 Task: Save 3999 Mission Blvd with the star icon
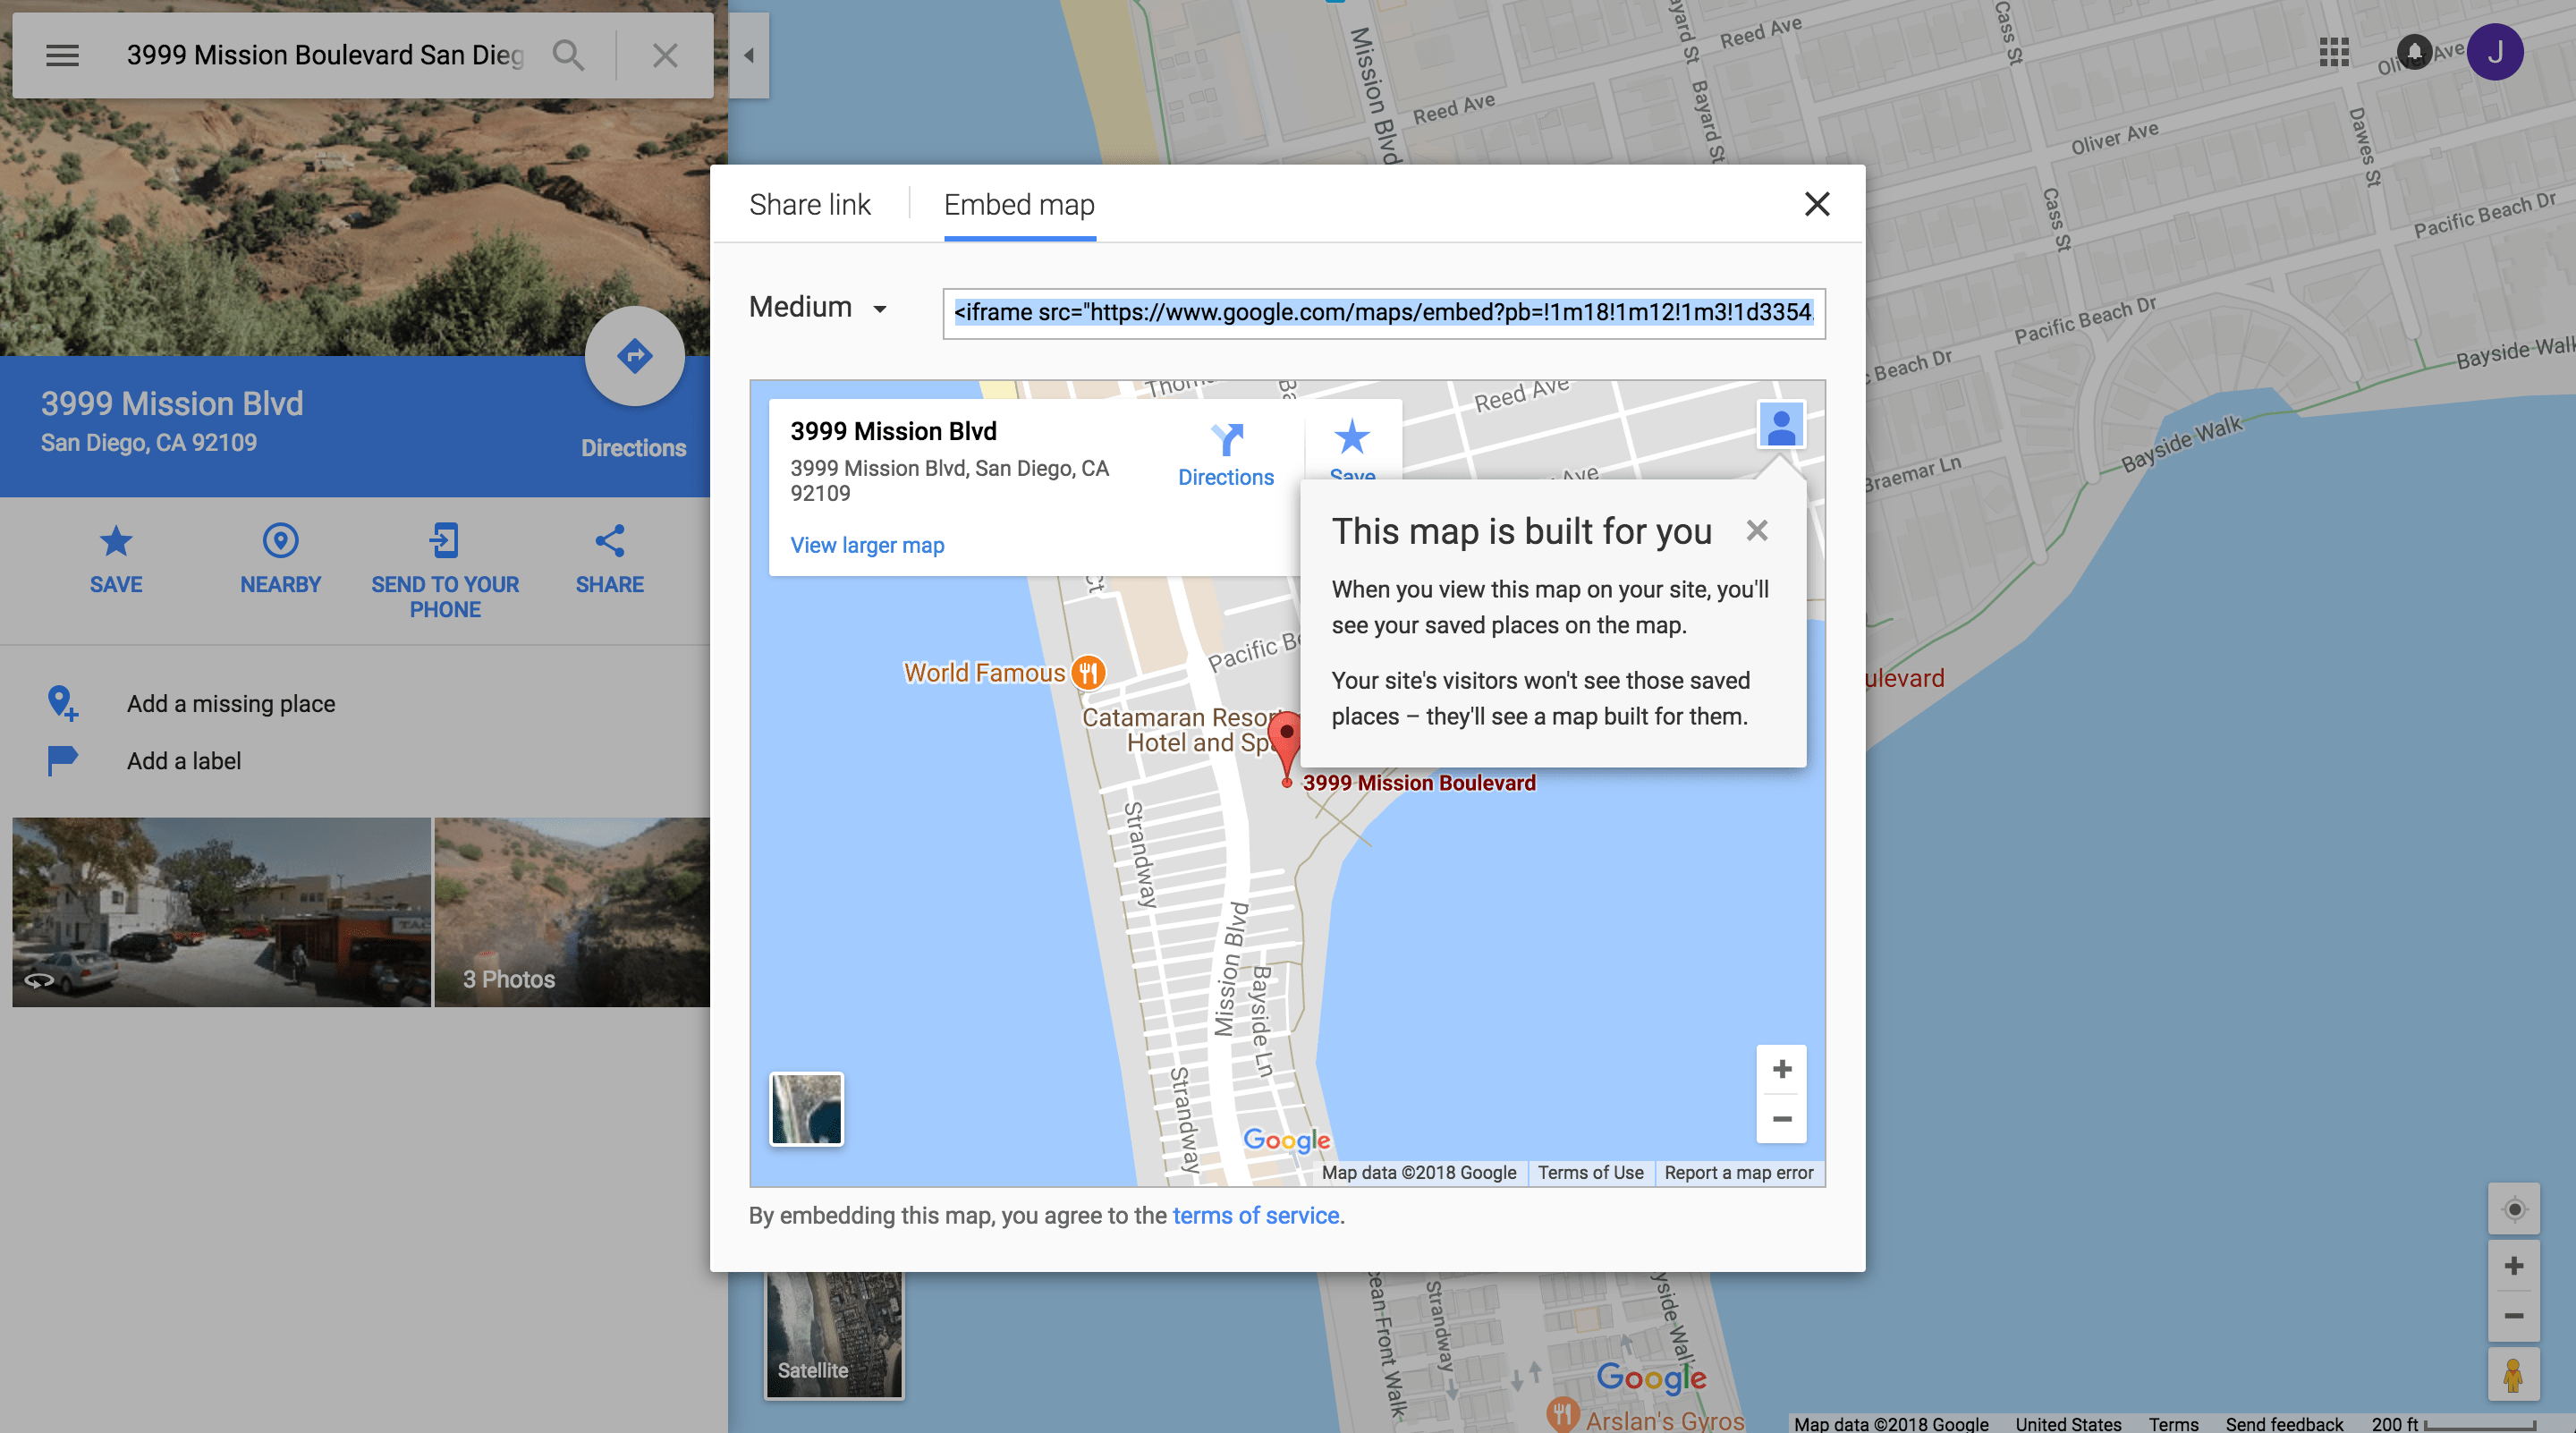click(115, 541)
